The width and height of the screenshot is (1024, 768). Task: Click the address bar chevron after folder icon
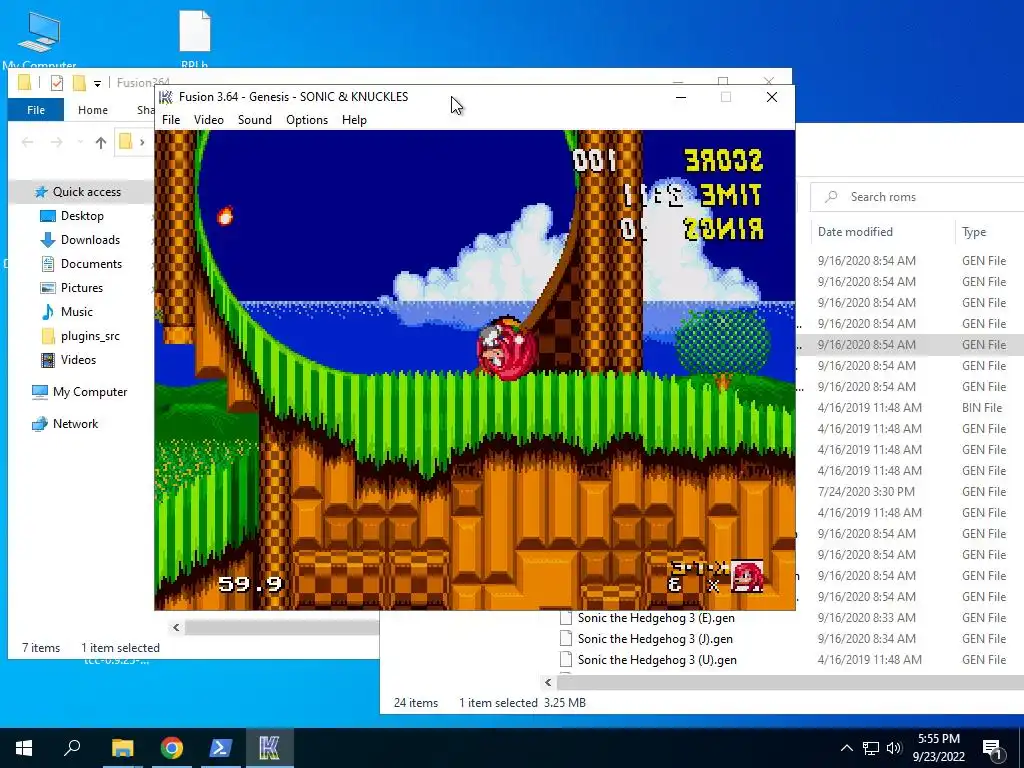point(142,142)
